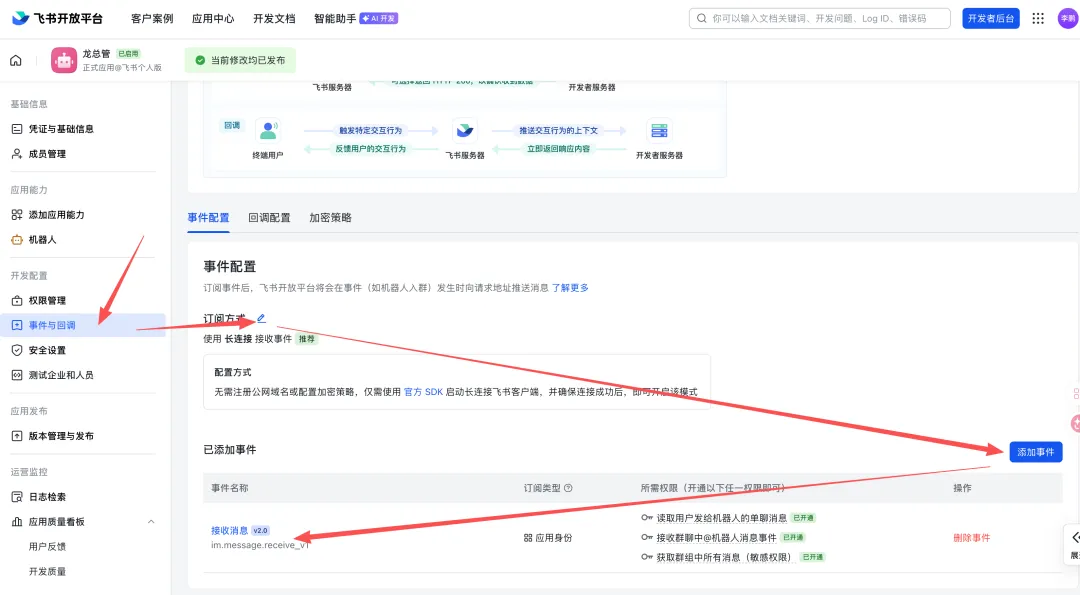This screenshot has width=1080, height=595.
Task: Click the v2.0 version tag
Action: pyautogui.click(x=260, y=530)
